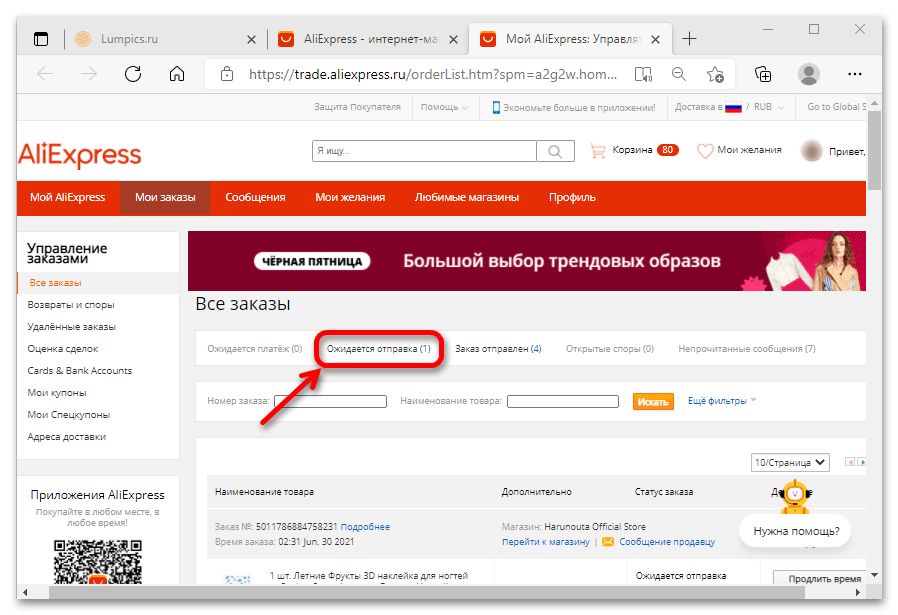The width and height of the screenshot is (898, 615).
Task: Close the AliExpress интернет-магазин tab
Action: (453, 40)
